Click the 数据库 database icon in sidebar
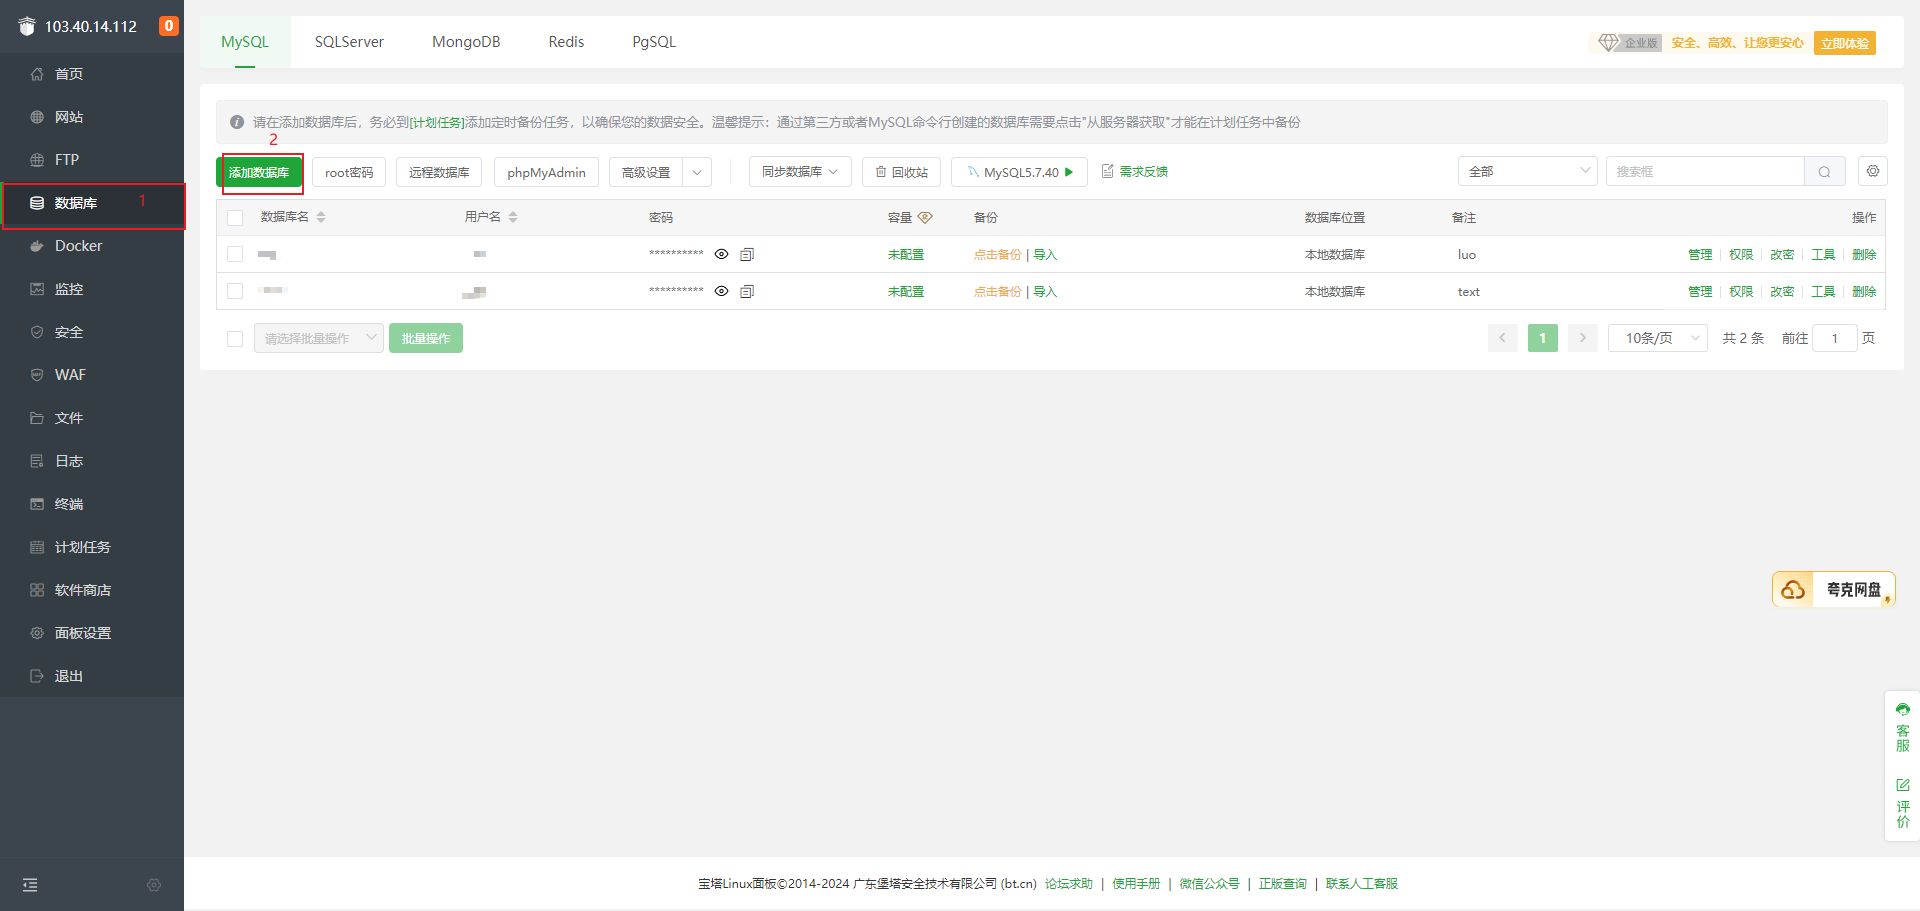This screenshot has height=911, width=1920. tap(37, 203)
